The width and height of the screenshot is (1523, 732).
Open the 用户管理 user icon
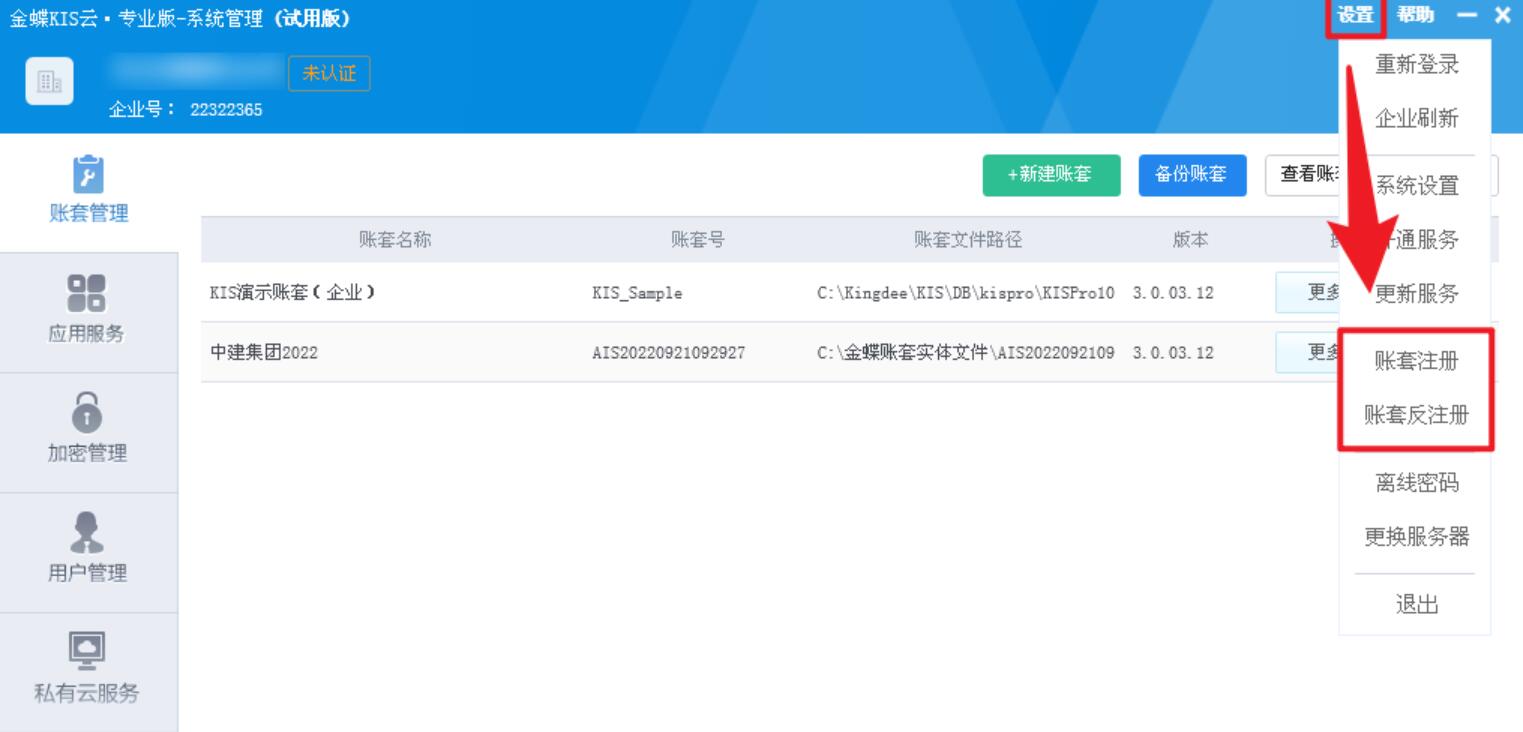pos(87,530)
